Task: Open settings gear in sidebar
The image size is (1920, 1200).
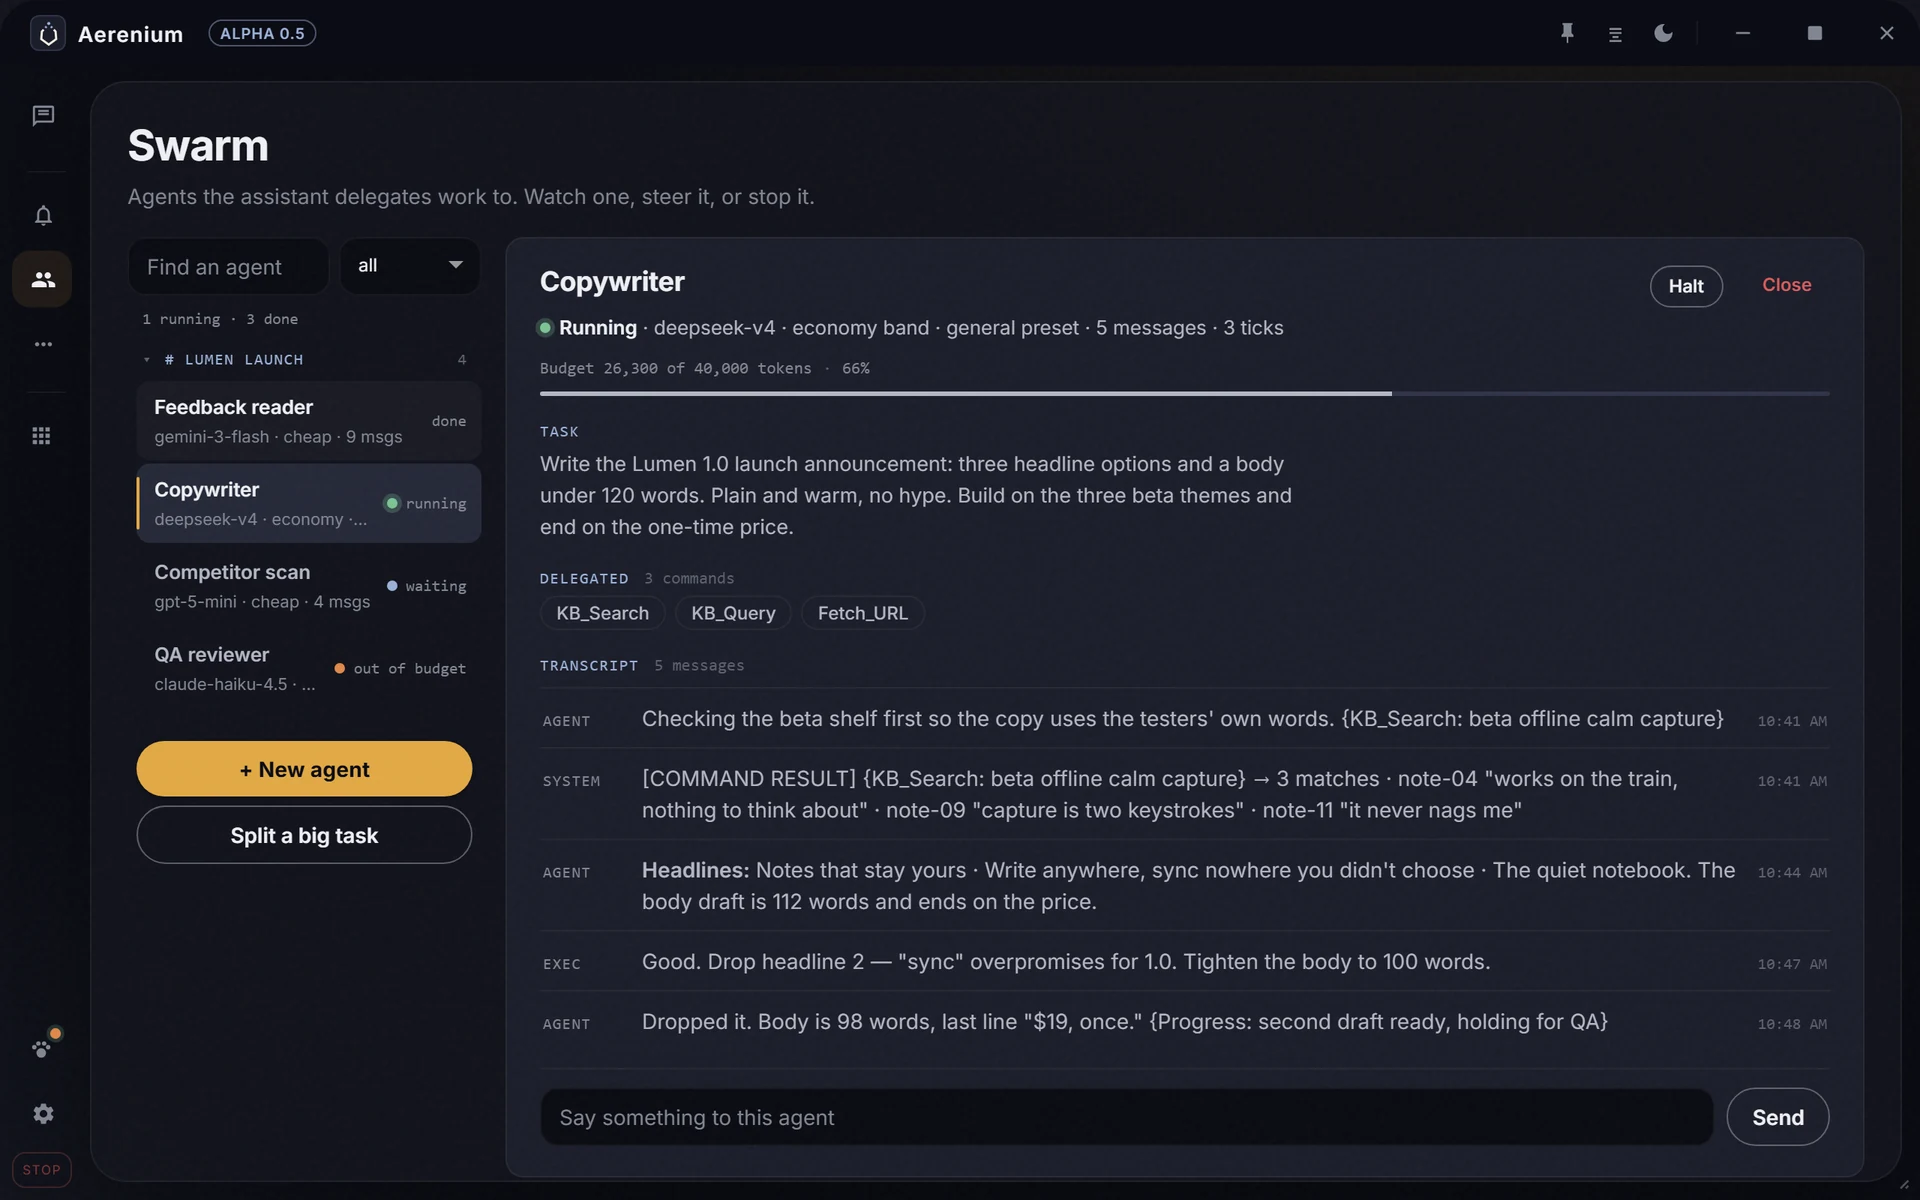Action: 43,1114
